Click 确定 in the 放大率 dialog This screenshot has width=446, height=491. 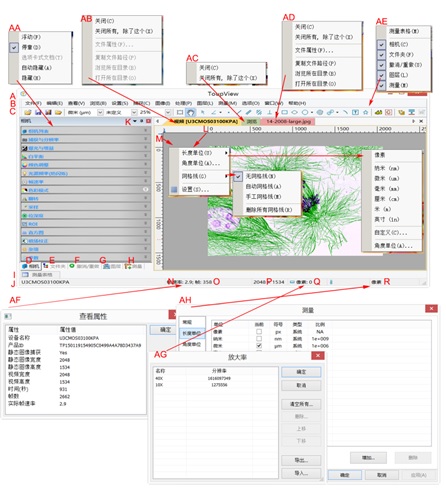(301, 372)
